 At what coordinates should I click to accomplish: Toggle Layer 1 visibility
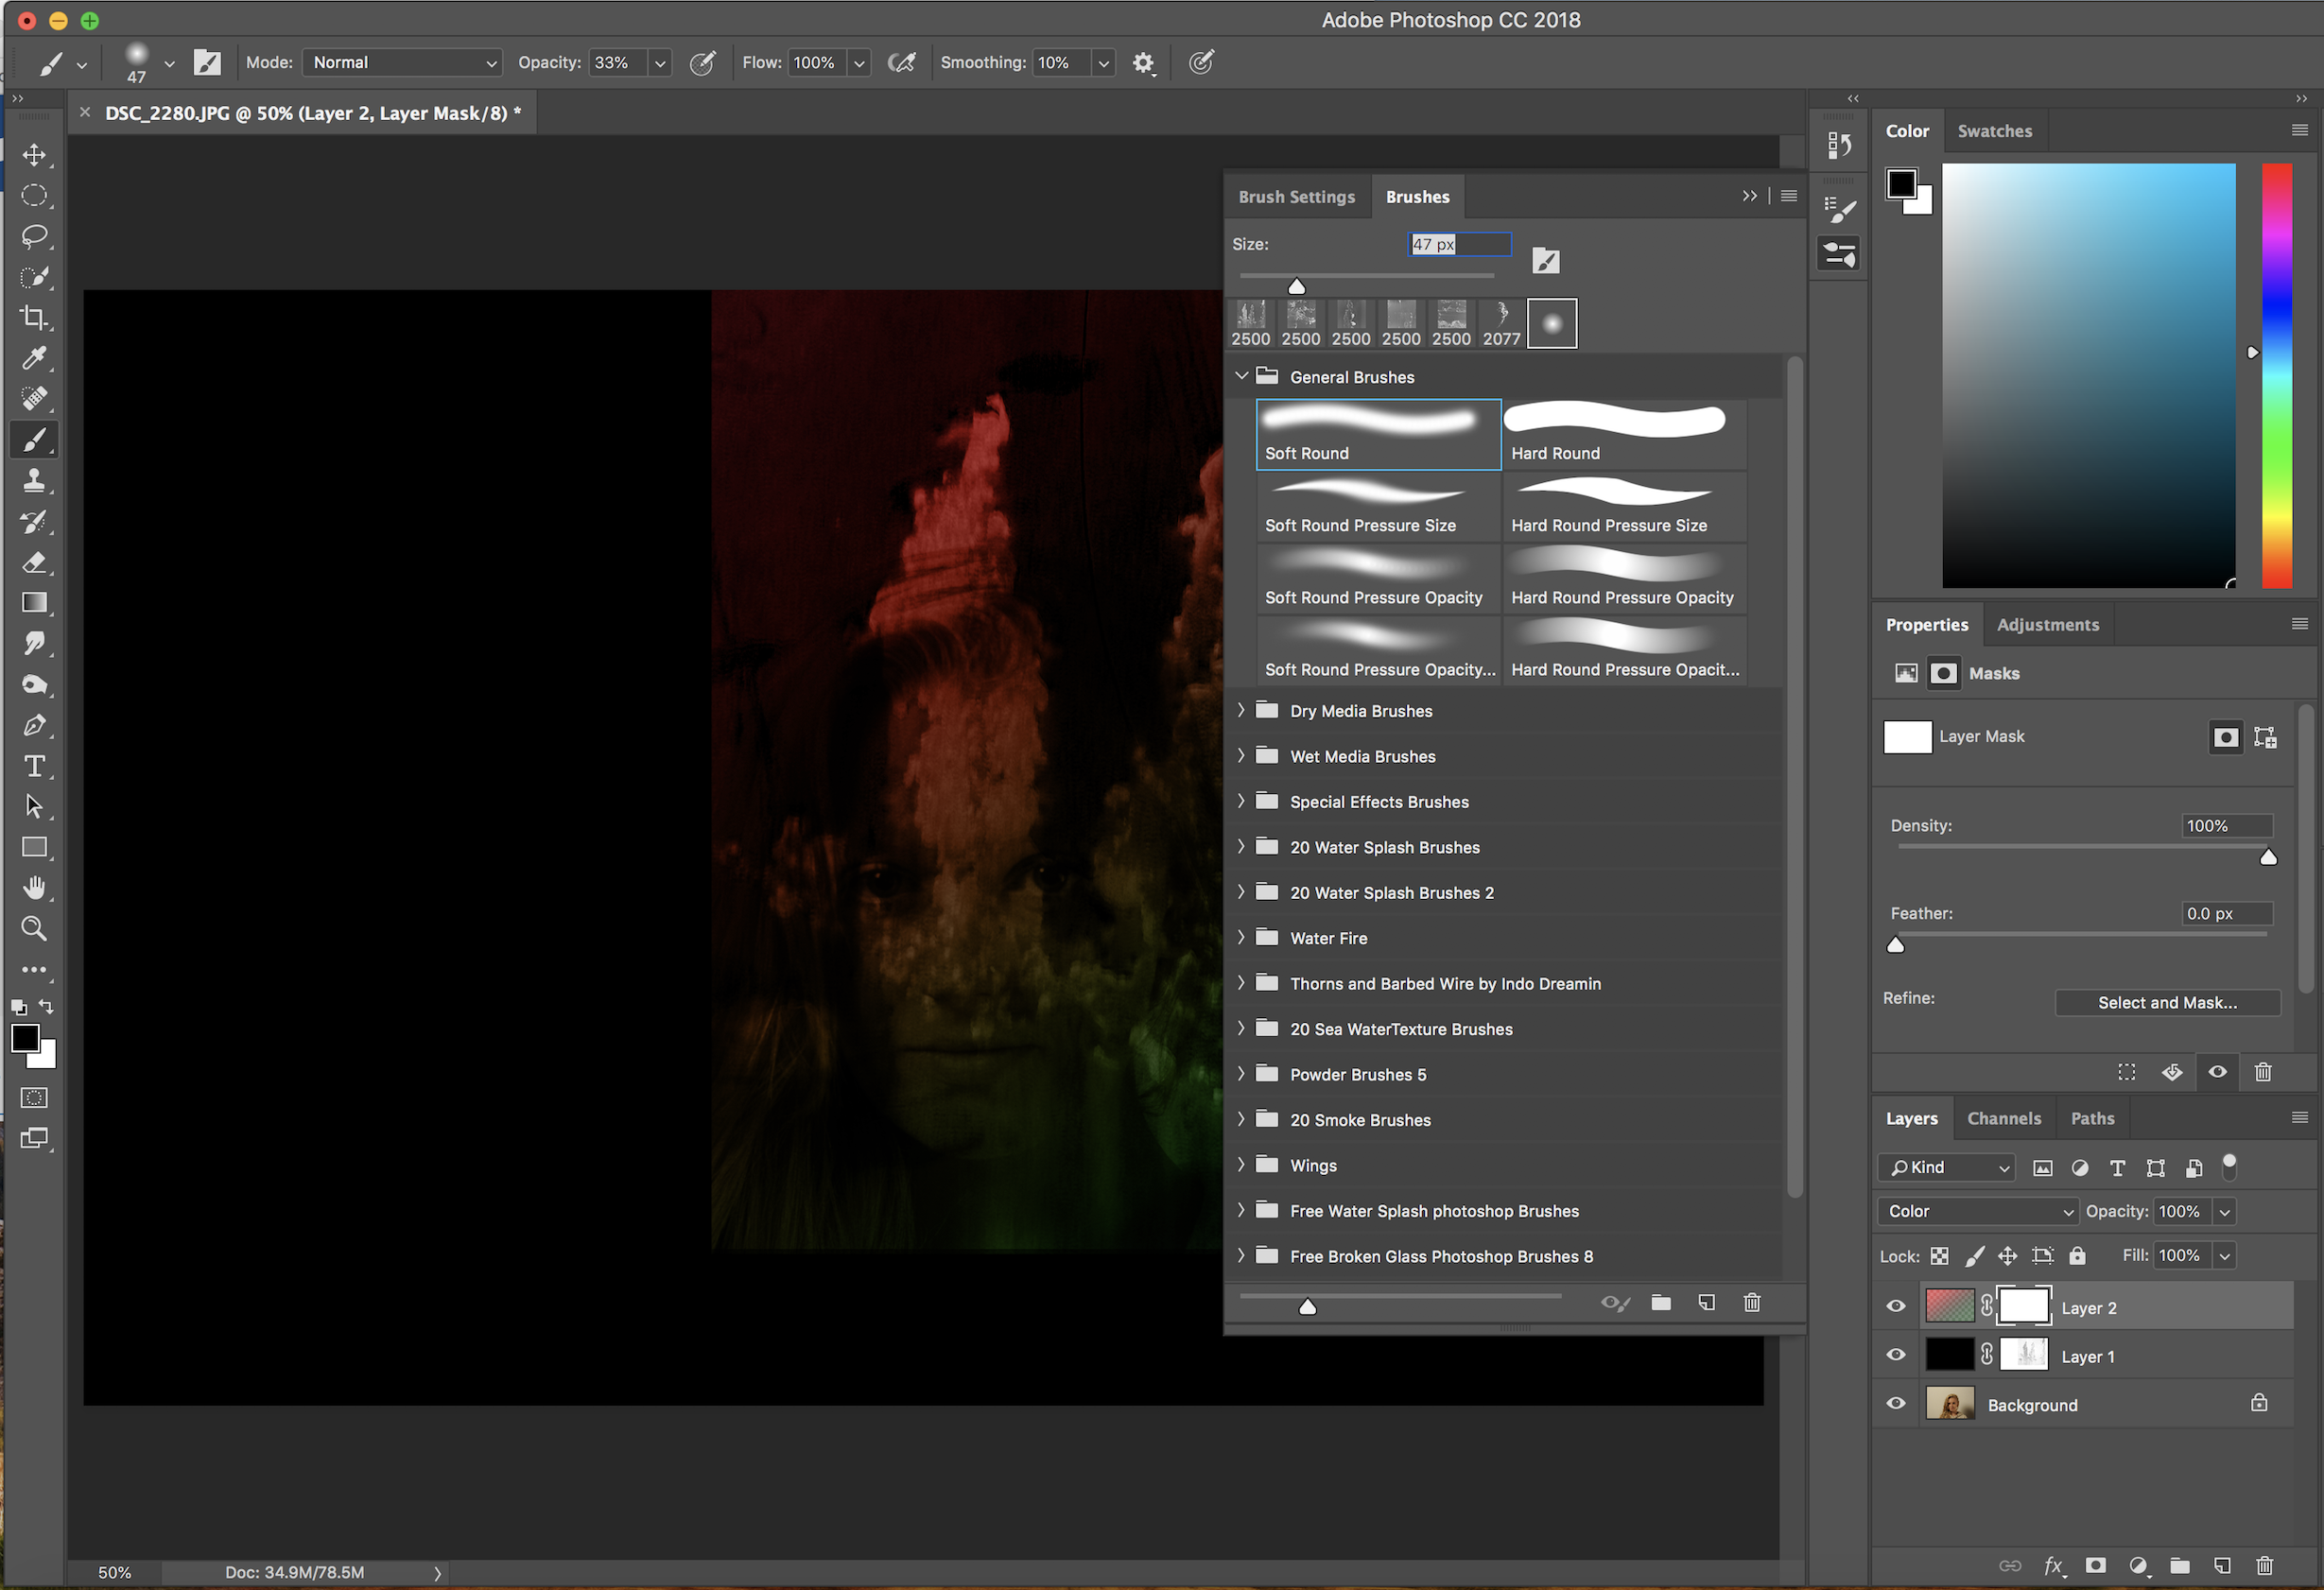coord(1896,1355)
